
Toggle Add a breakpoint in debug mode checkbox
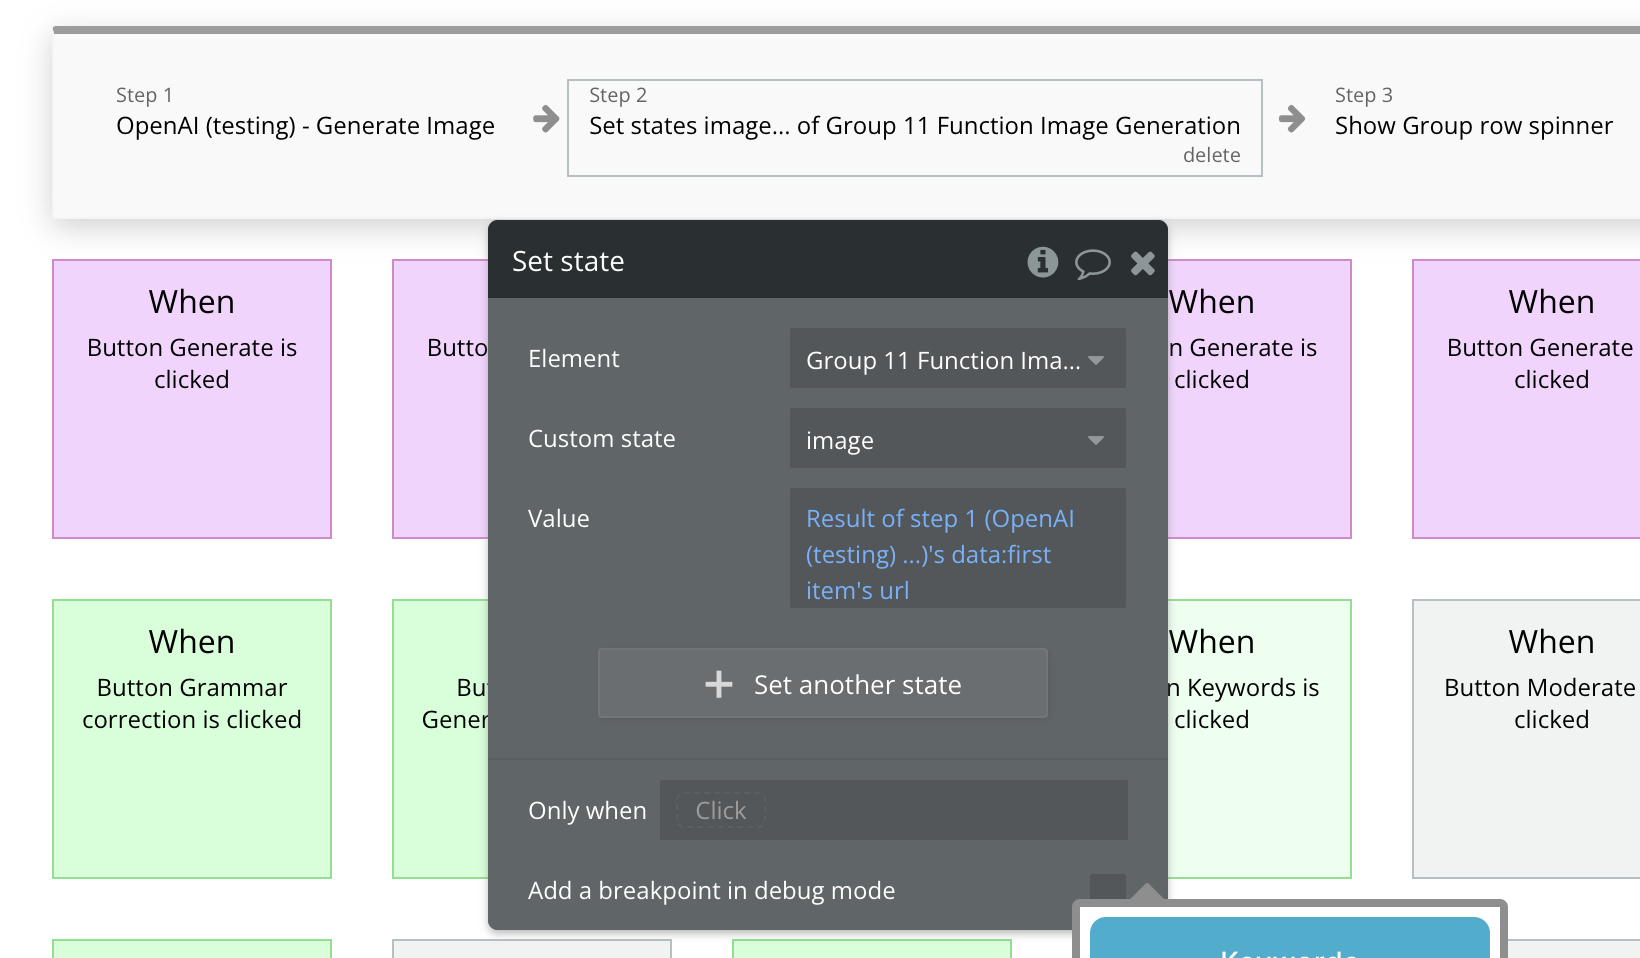coord(1107,890)
